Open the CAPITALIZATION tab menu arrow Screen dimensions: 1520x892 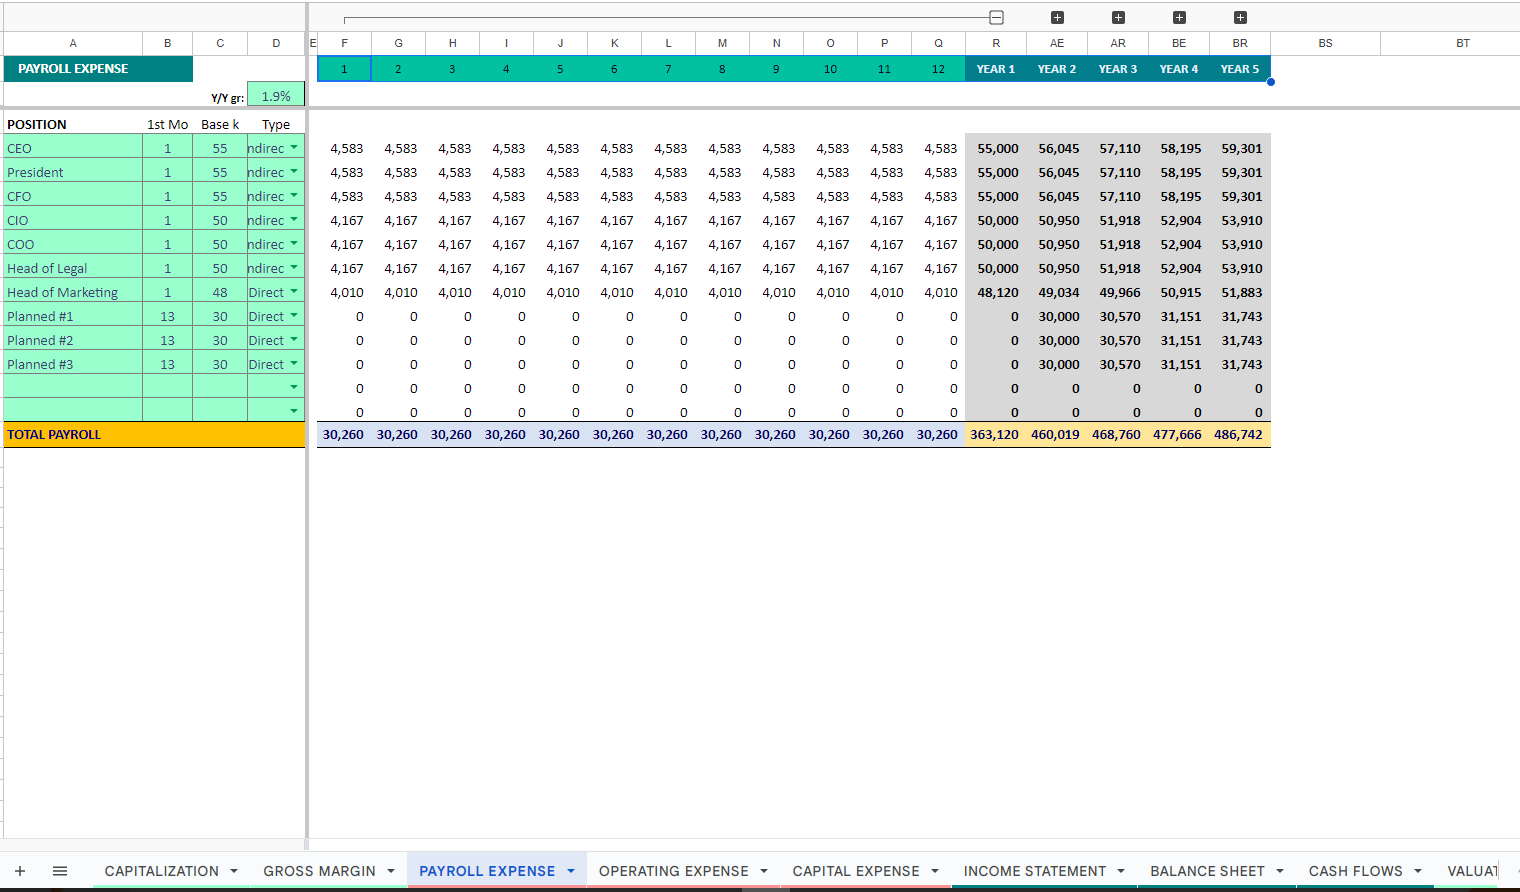234,871
